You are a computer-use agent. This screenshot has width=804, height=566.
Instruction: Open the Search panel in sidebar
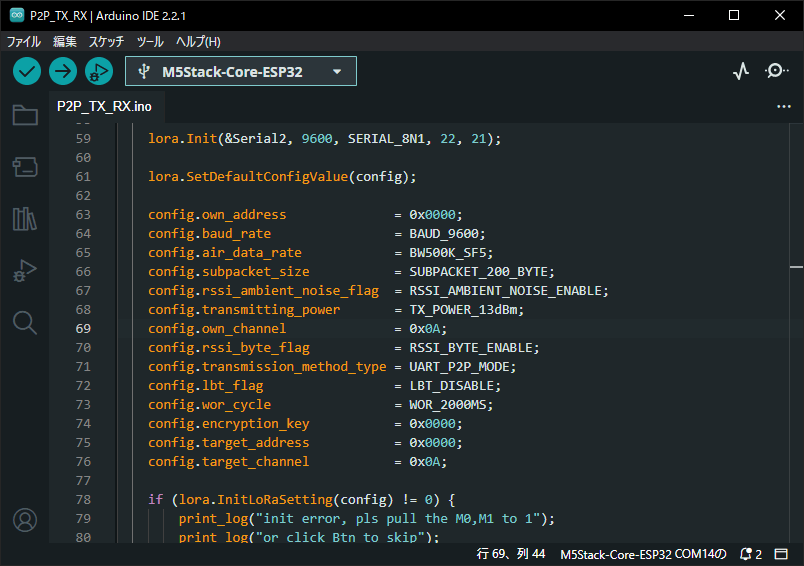pos(25,323)
